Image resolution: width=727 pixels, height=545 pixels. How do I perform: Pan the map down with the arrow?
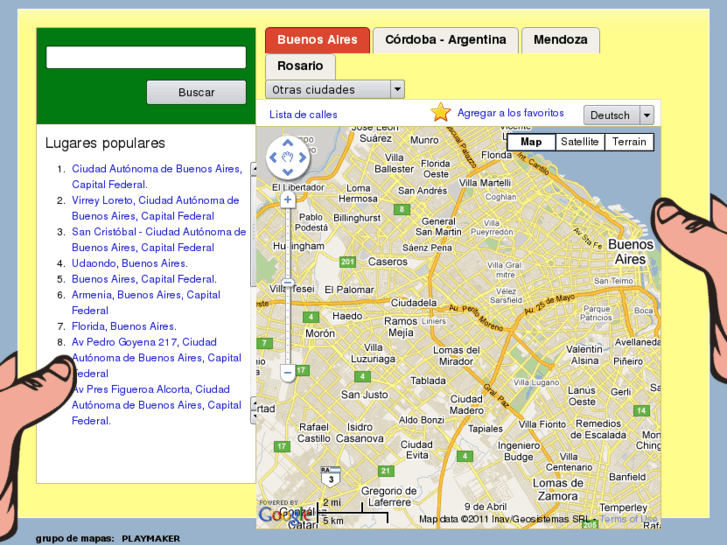(x=287, y=172)
